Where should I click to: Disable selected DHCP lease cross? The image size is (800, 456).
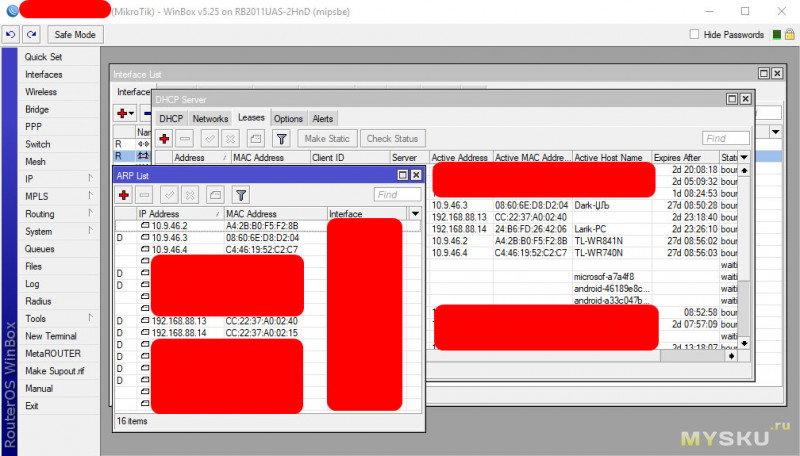pos(231,138)
